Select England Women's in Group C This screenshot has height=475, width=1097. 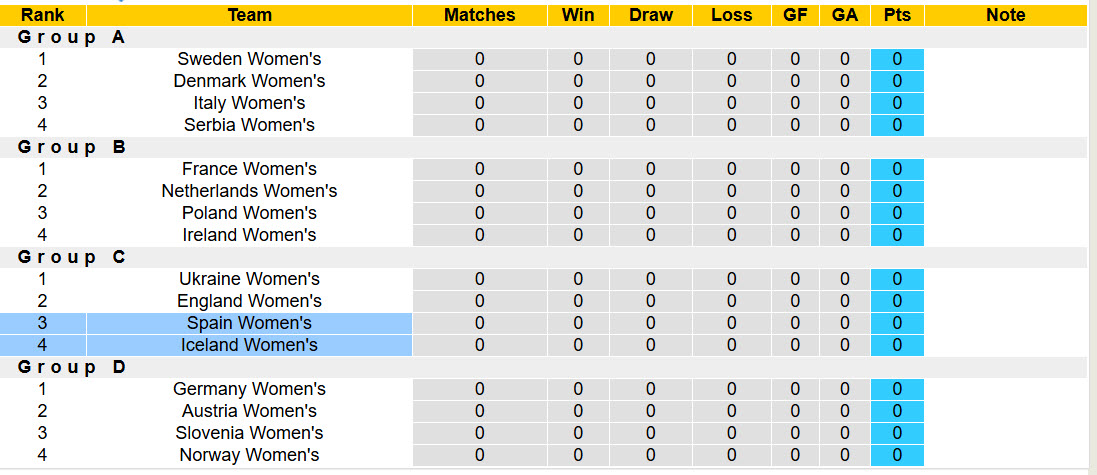249,301
